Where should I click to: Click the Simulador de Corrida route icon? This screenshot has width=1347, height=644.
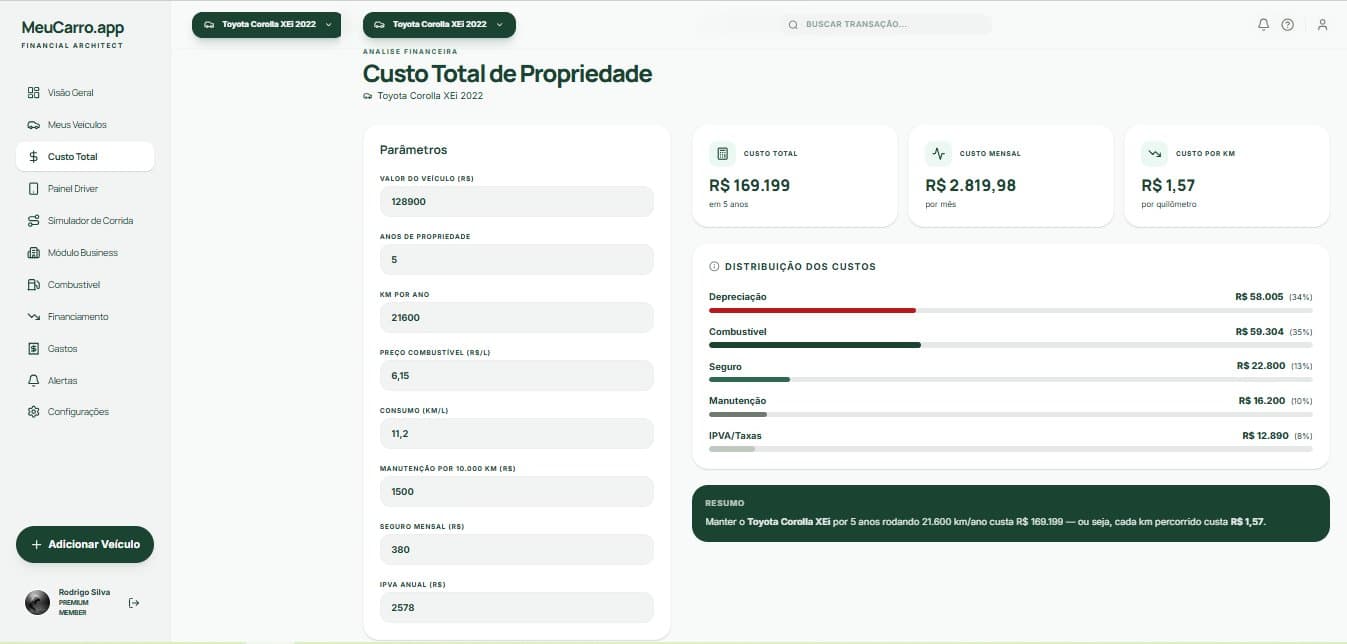tap(33, 221)
